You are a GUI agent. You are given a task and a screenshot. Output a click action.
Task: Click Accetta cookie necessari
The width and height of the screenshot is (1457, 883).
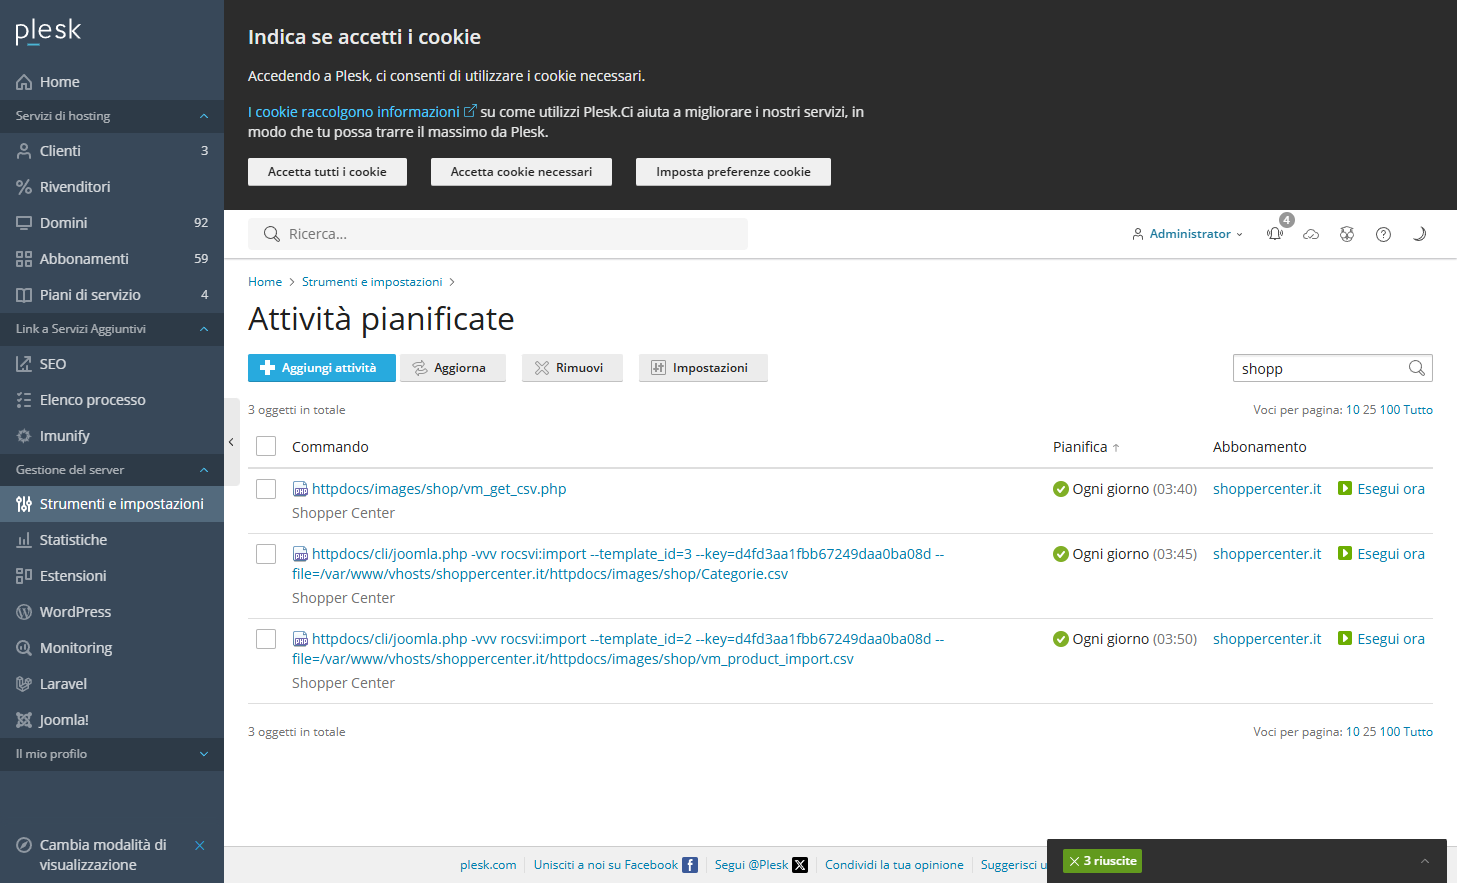(521, 172)
